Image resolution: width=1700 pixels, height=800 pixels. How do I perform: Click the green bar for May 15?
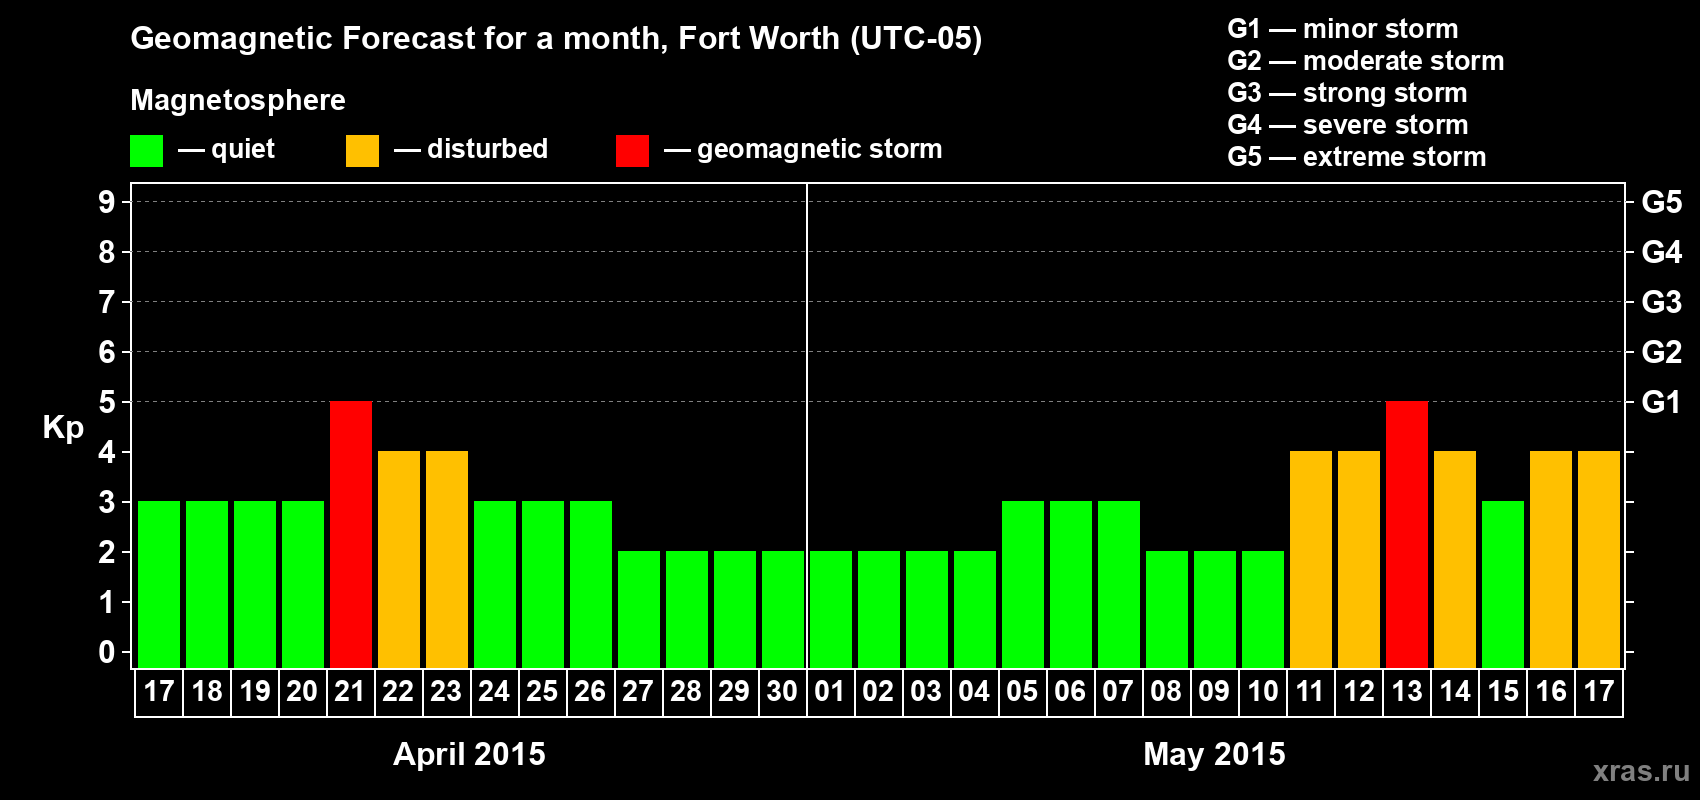tap(1503, 584)
